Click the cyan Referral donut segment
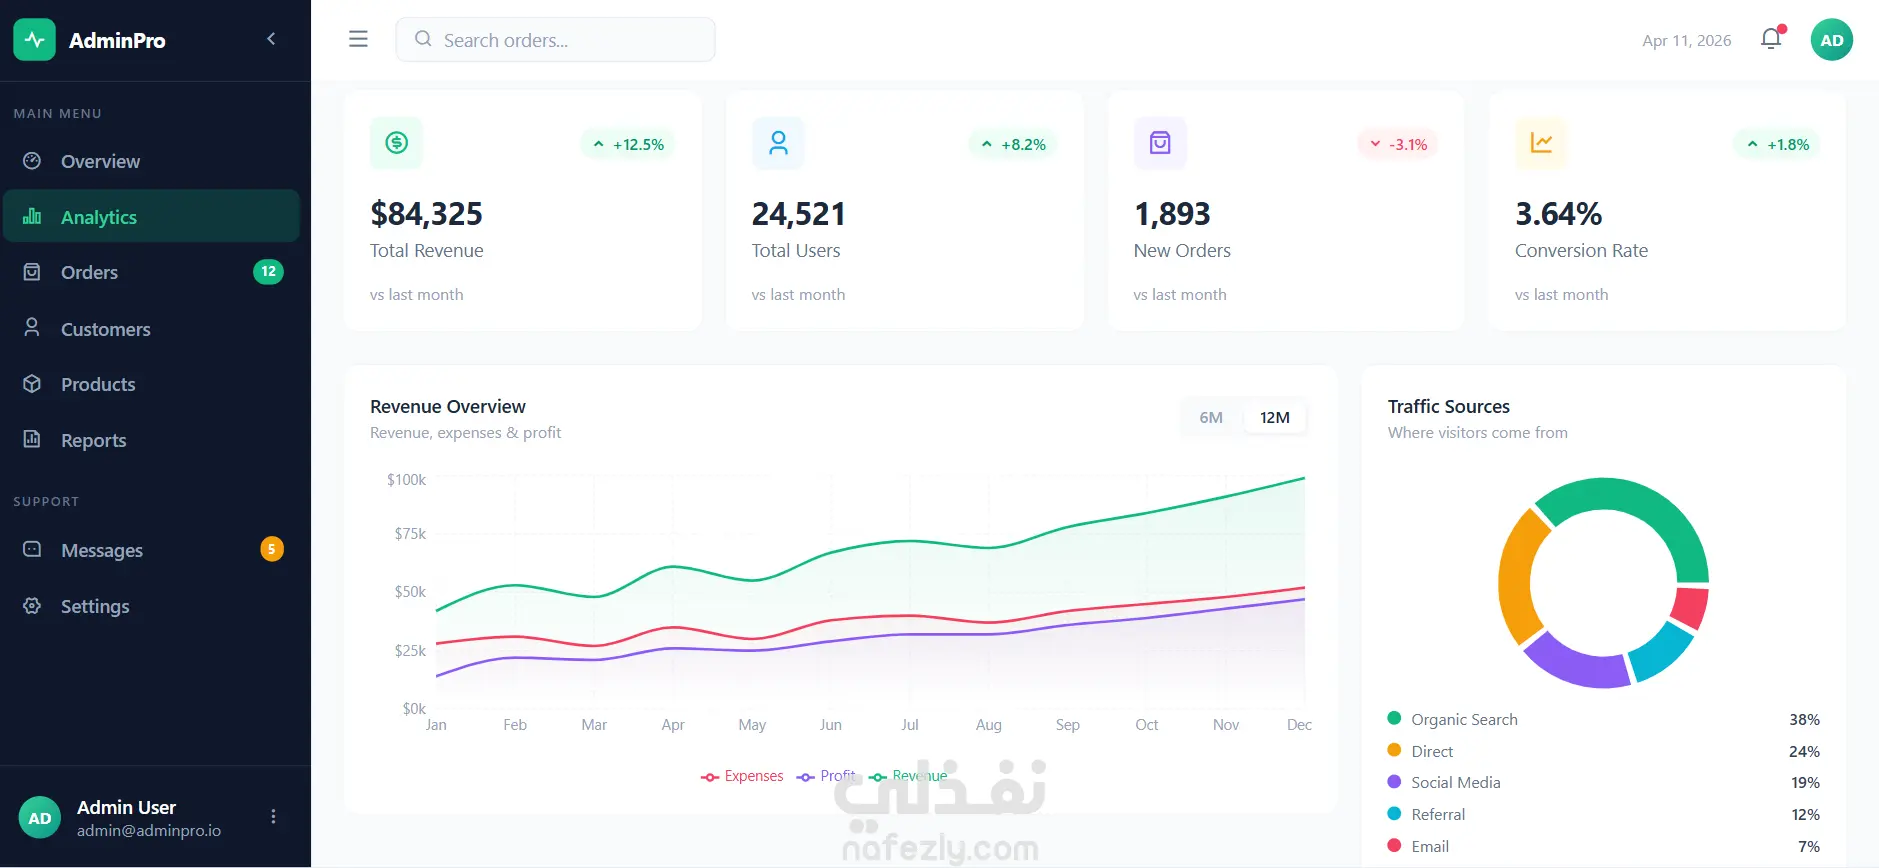Screen dimensions: 1879x868 point(1660,652)
